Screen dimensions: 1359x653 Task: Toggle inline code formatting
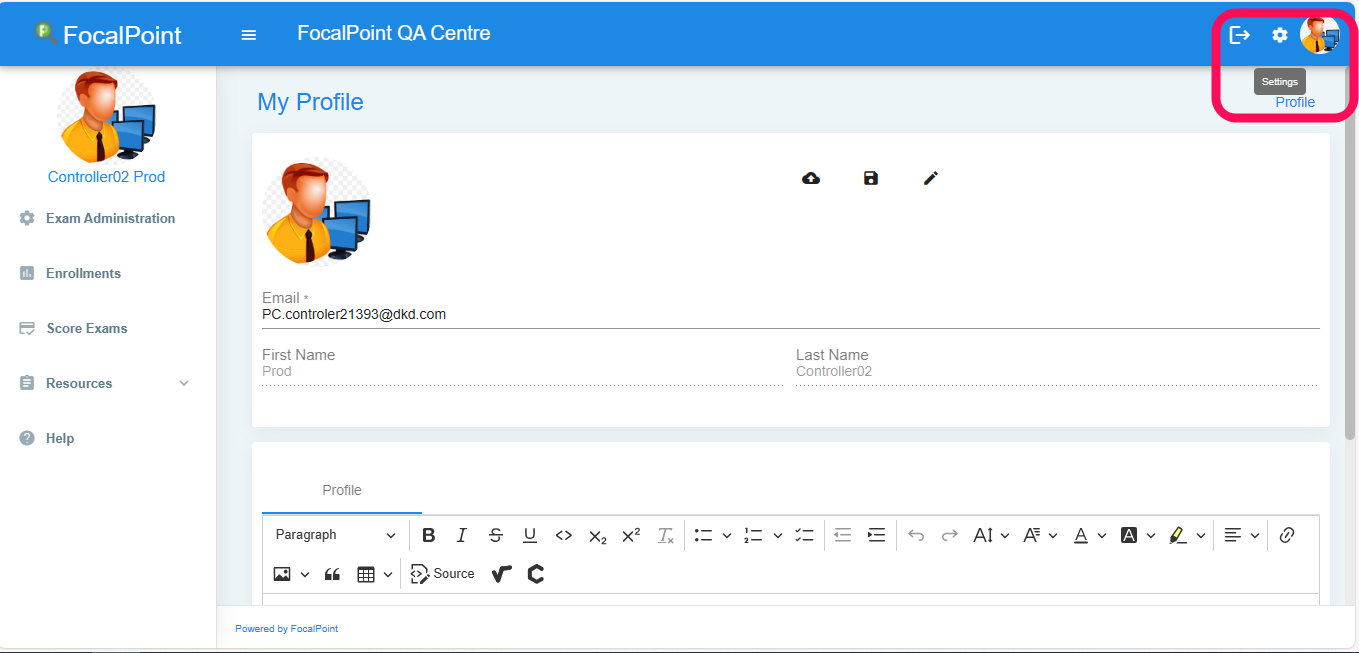tap(564, 535)
